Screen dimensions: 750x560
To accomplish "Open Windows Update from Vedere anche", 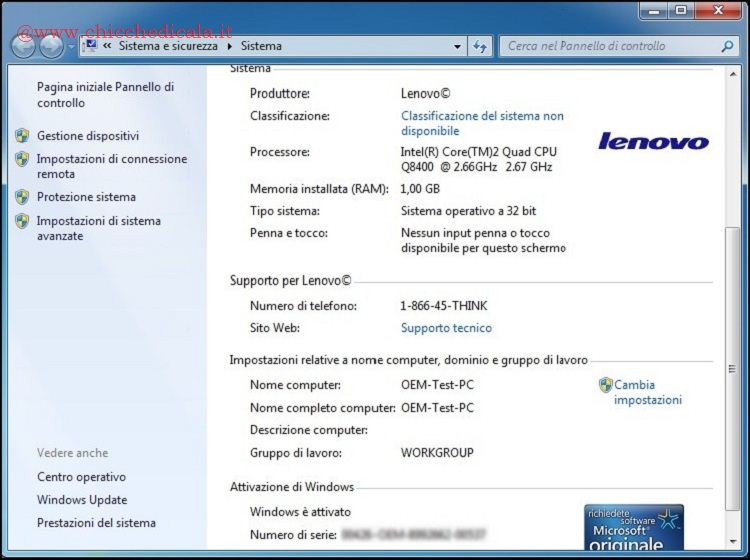I will 82,500.
